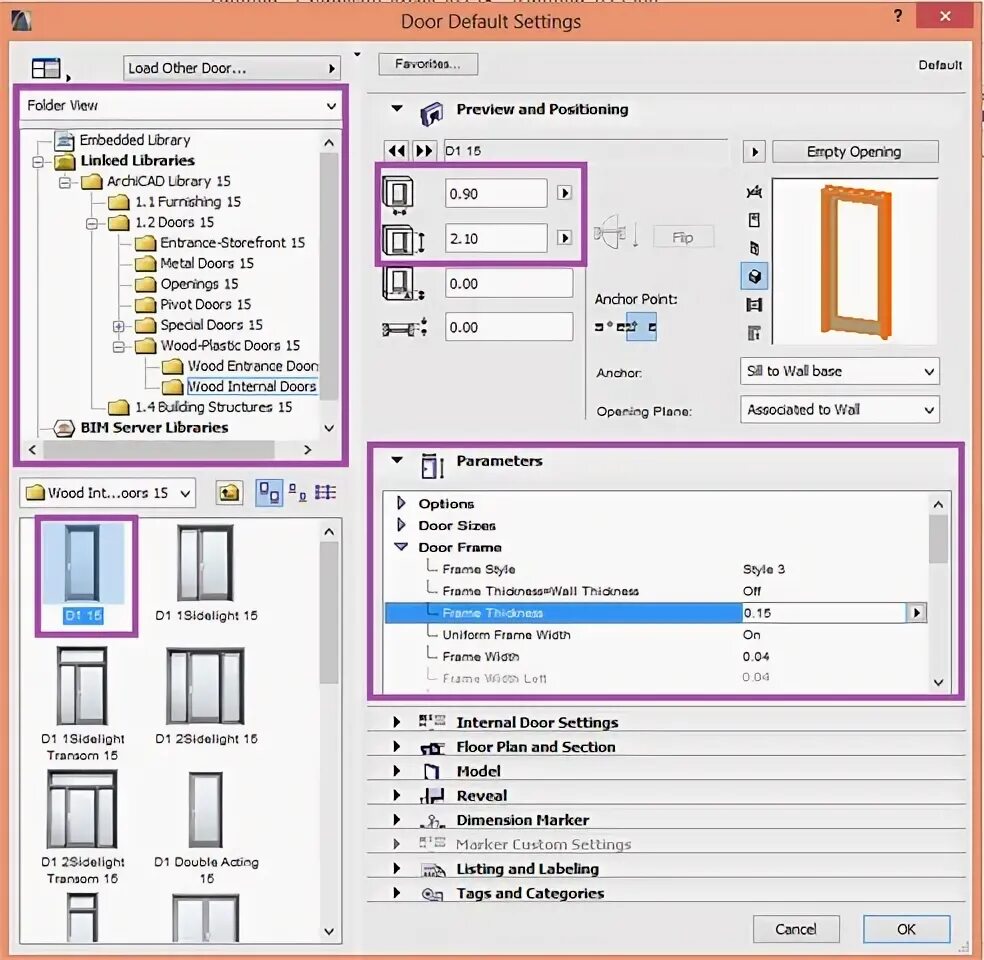The height and width of the screenshot is (960, 984).
Task: Open the height value arrow popup
Action: click(564, 238)
